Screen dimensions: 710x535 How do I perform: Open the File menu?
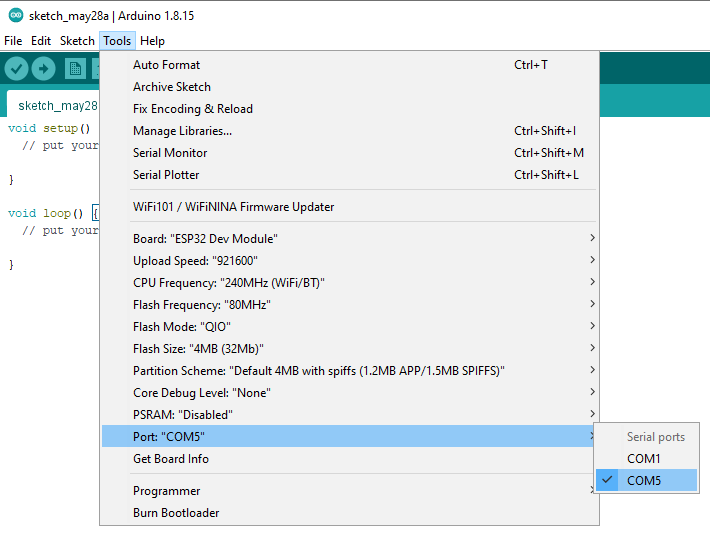13,41
